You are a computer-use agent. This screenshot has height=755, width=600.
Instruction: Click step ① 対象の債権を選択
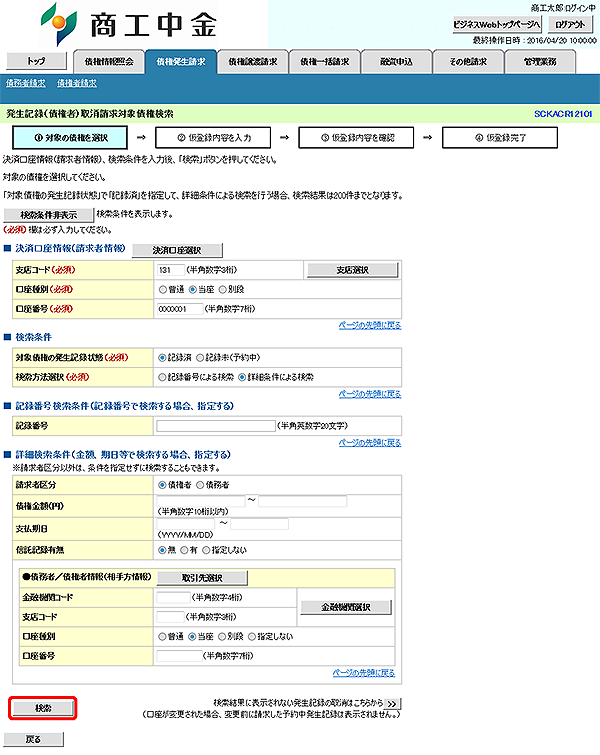70,138
